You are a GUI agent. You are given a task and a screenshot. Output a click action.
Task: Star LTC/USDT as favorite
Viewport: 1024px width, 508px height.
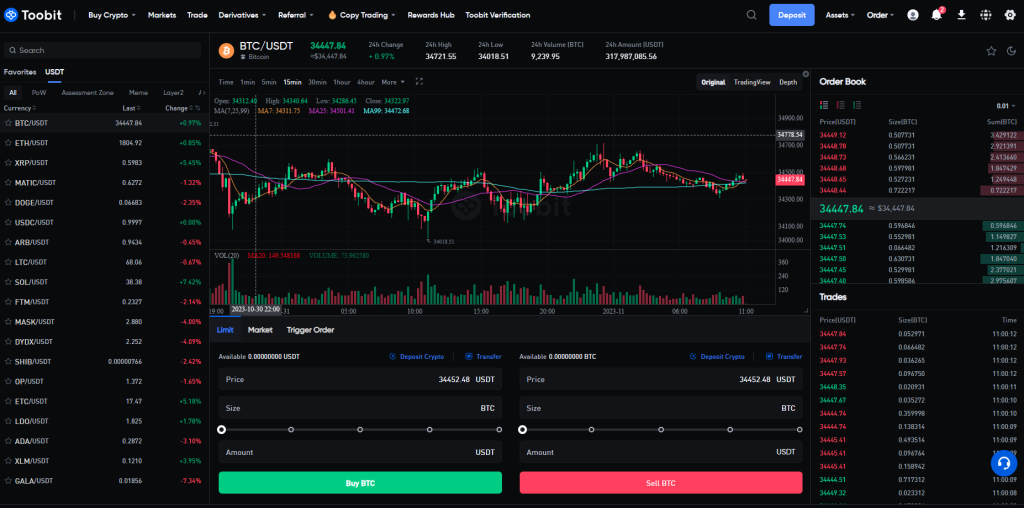click(x=8, y=262)
